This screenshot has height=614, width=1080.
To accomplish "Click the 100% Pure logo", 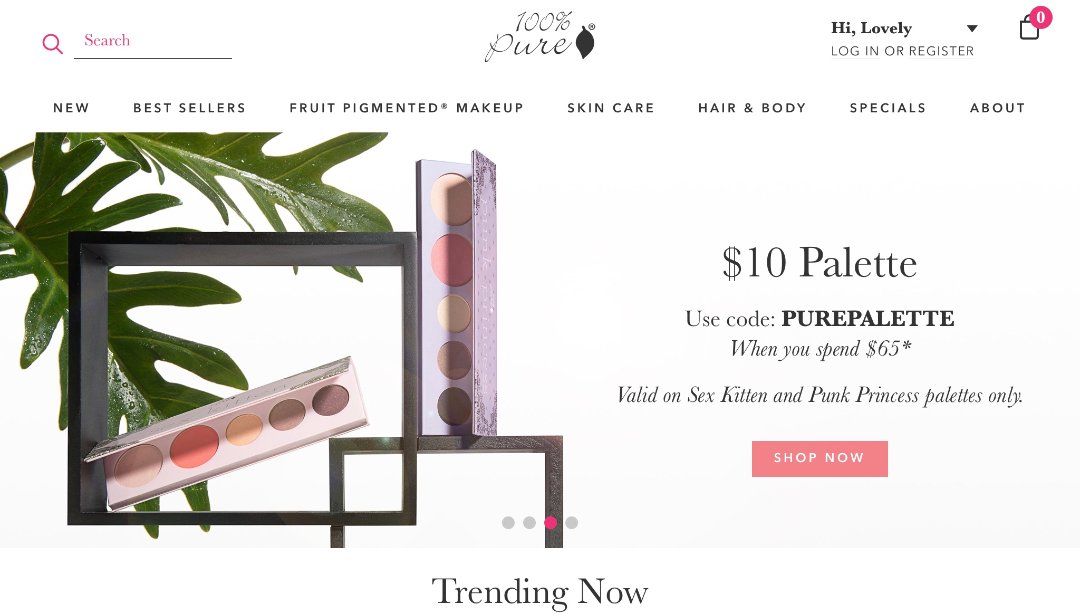I will pyautogui.click(x=540, y=37).
